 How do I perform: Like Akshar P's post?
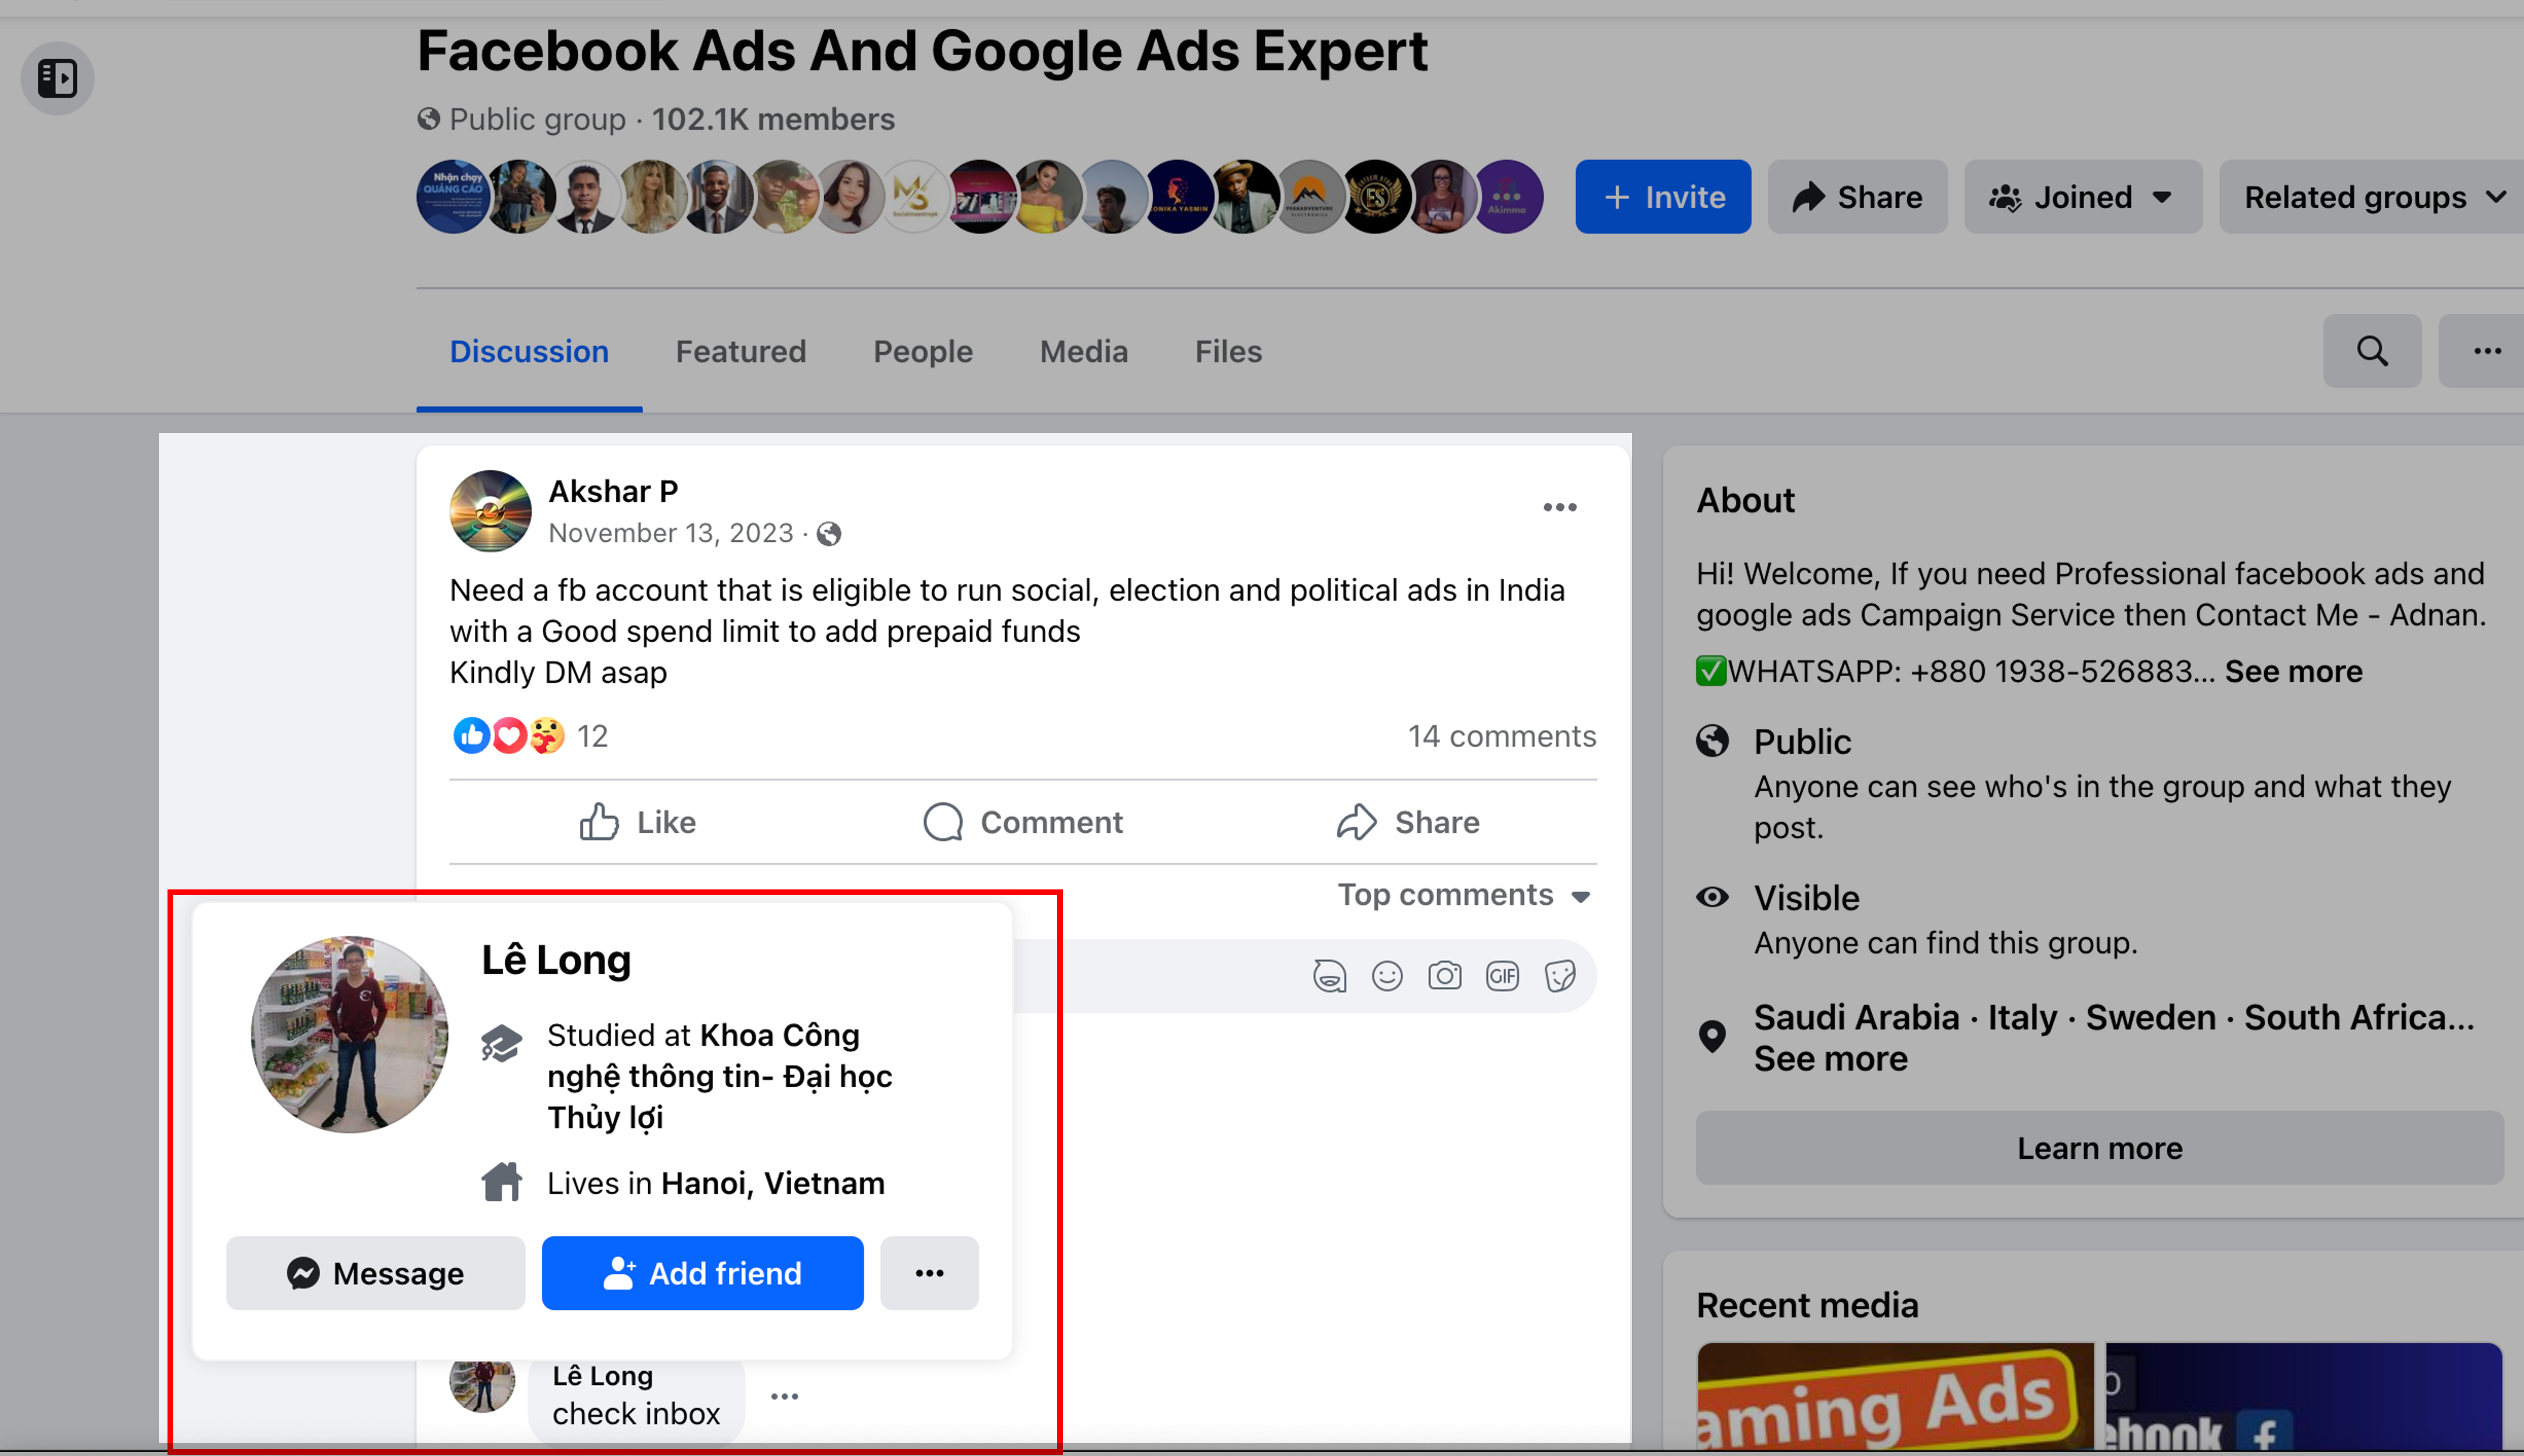[638, 822]
